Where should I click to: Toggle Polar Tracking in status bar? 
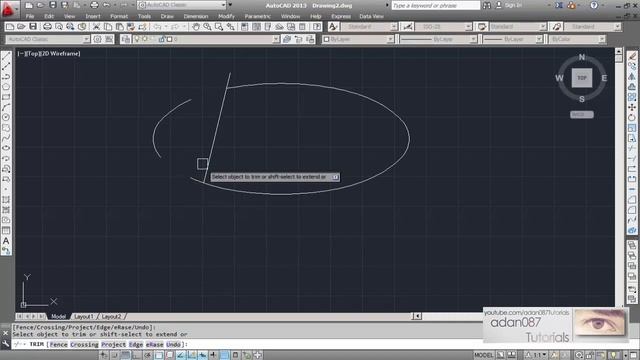(148, 355)
